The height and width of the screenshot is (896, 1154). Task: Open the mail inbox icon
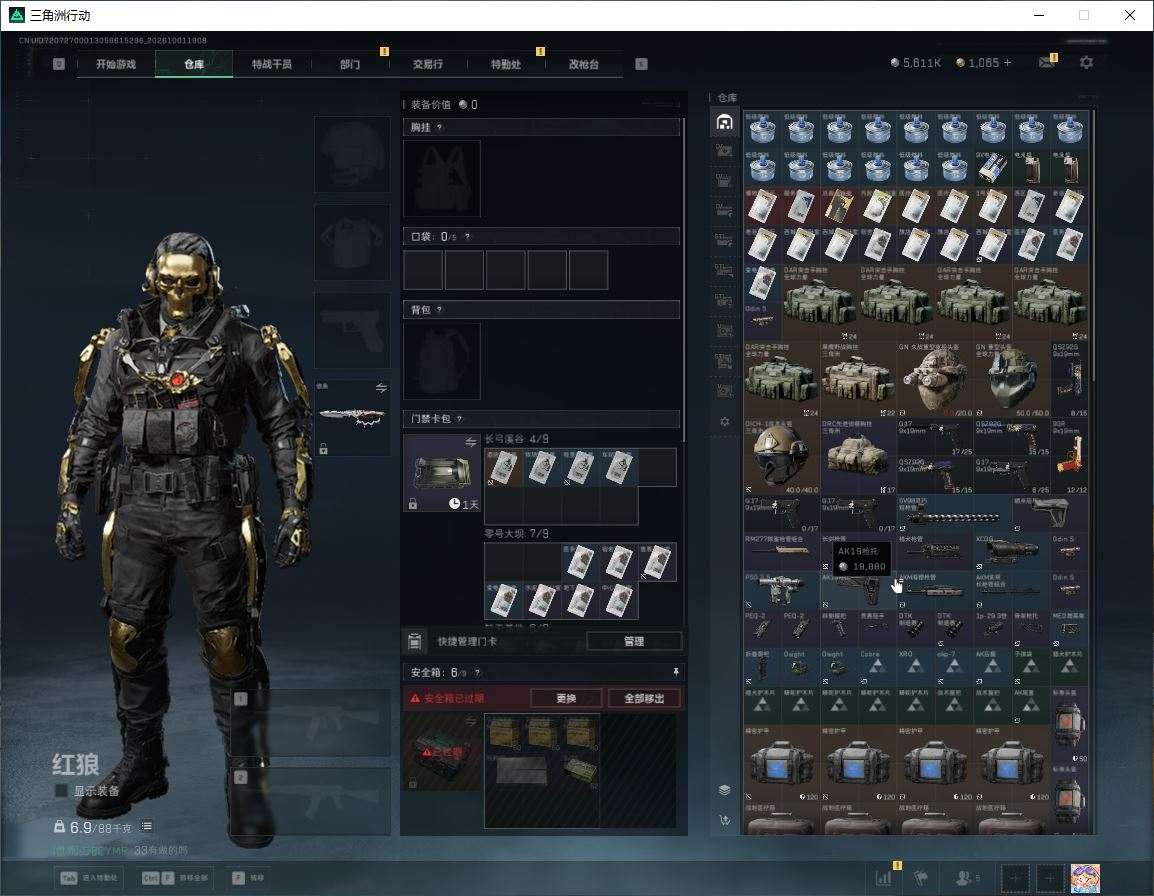point(1047,63)
